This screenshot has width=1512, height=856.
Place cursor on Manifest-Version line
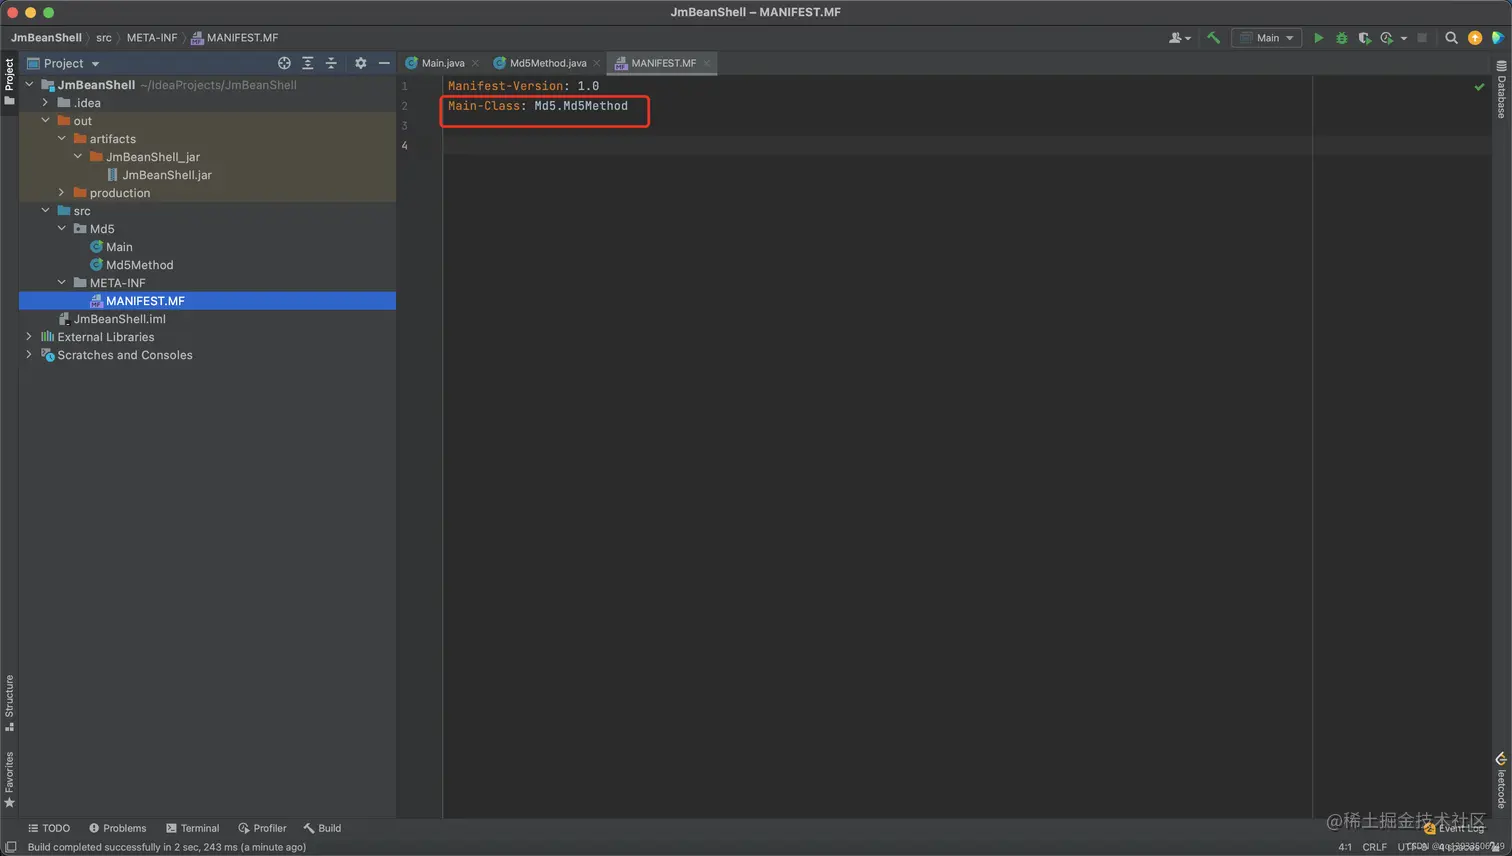point(523,86)
